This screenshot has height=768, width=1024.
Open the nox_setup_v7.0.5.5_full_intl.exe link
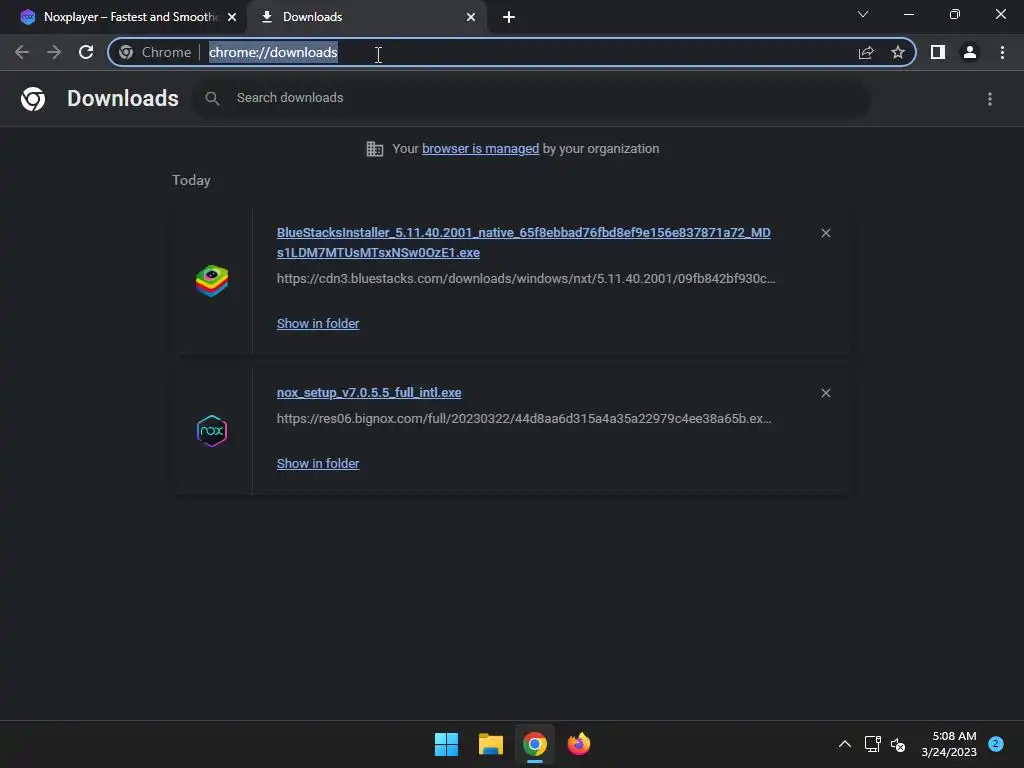pos(369,392)
